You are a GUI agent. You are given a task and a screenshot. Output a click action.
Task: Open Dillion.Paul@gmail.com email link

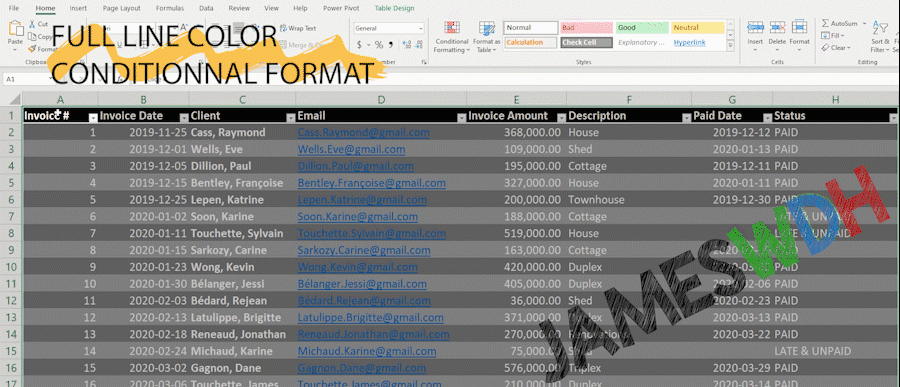(355, 166)
